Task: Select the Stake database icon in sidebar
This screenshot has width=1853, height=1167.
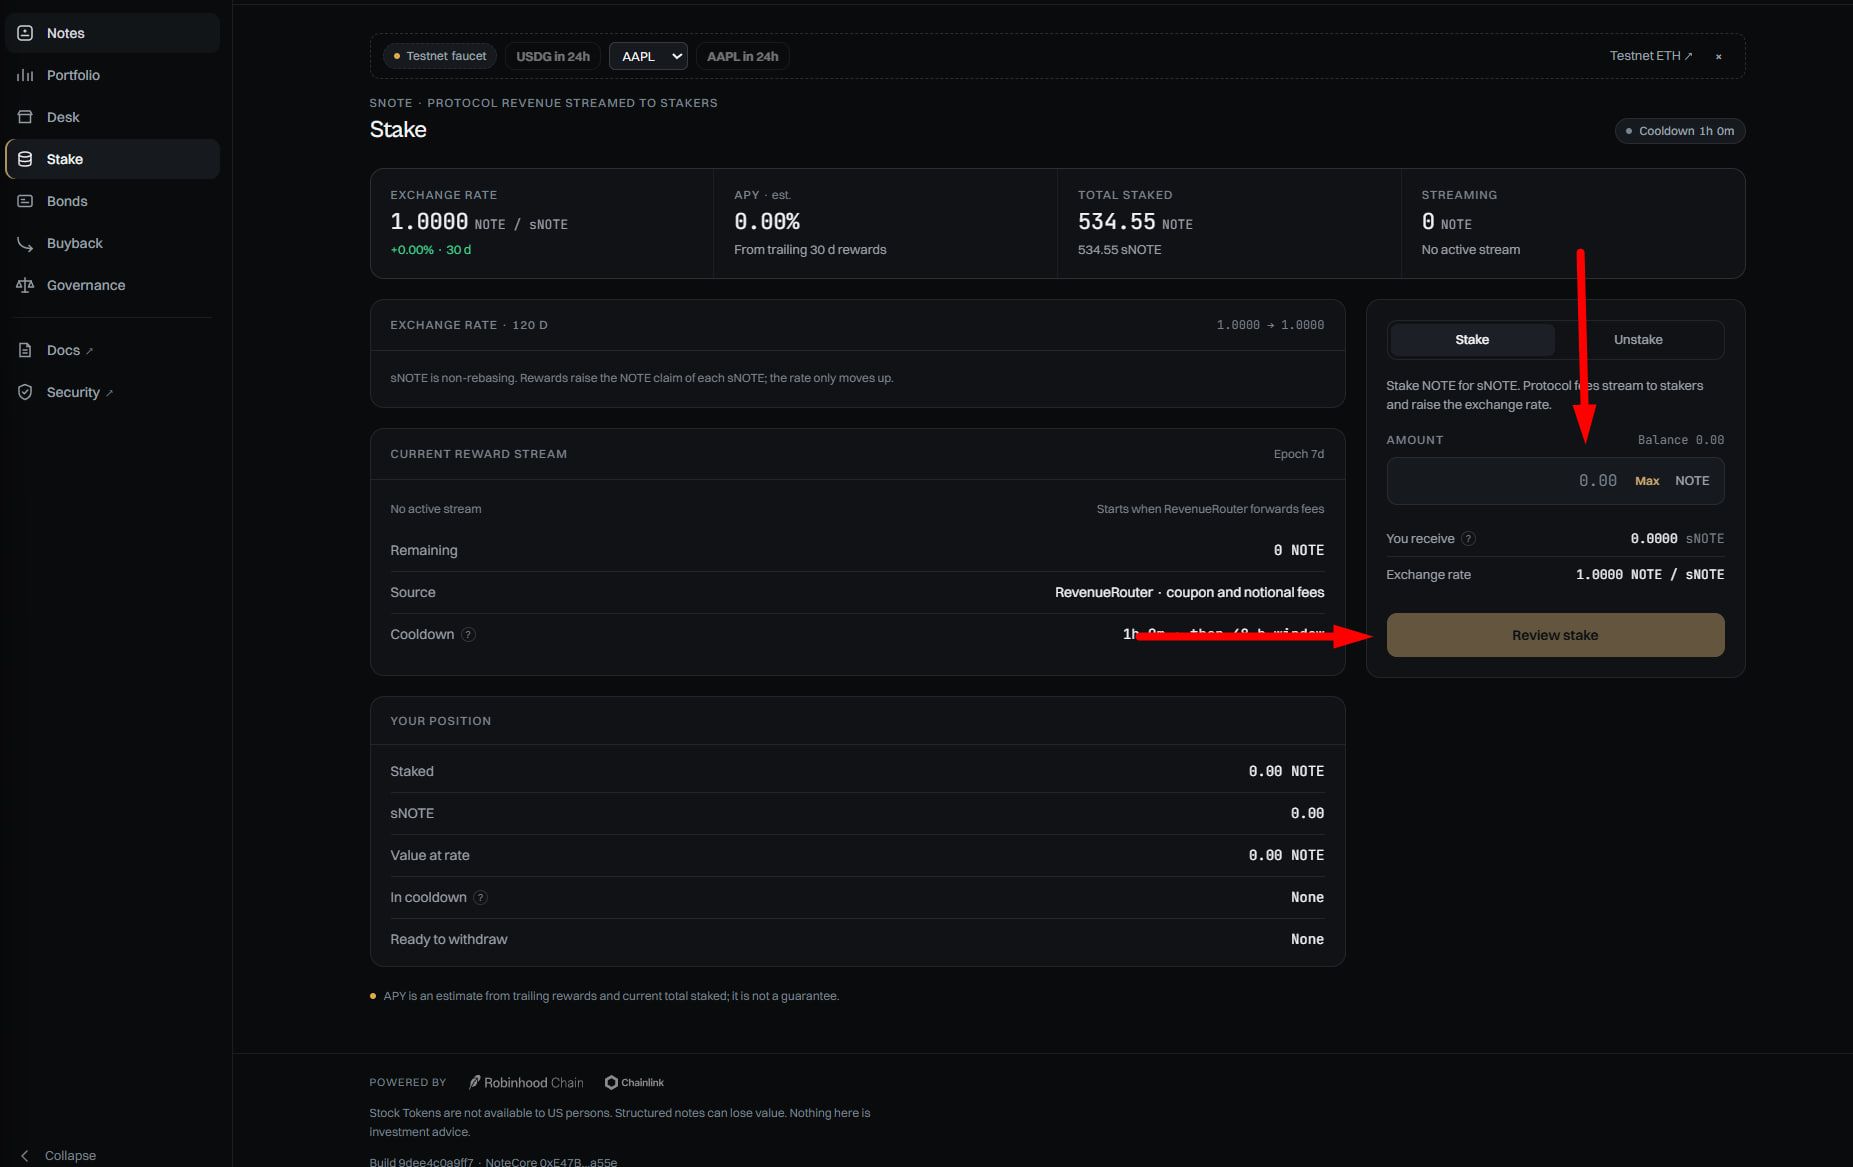Action: pos(25,159)
